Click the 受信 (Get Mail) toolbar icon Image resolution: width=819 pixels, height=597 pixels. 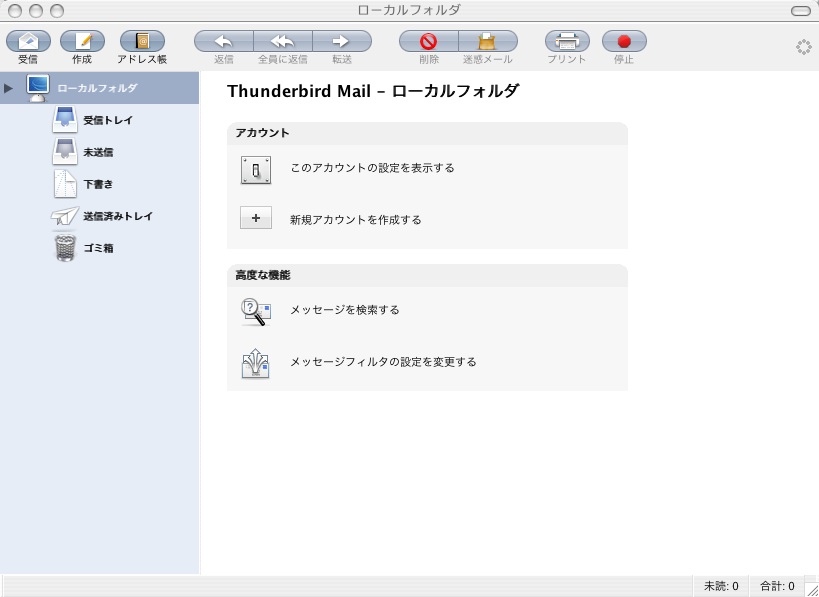pyautogui.click(x=28, y=41)
